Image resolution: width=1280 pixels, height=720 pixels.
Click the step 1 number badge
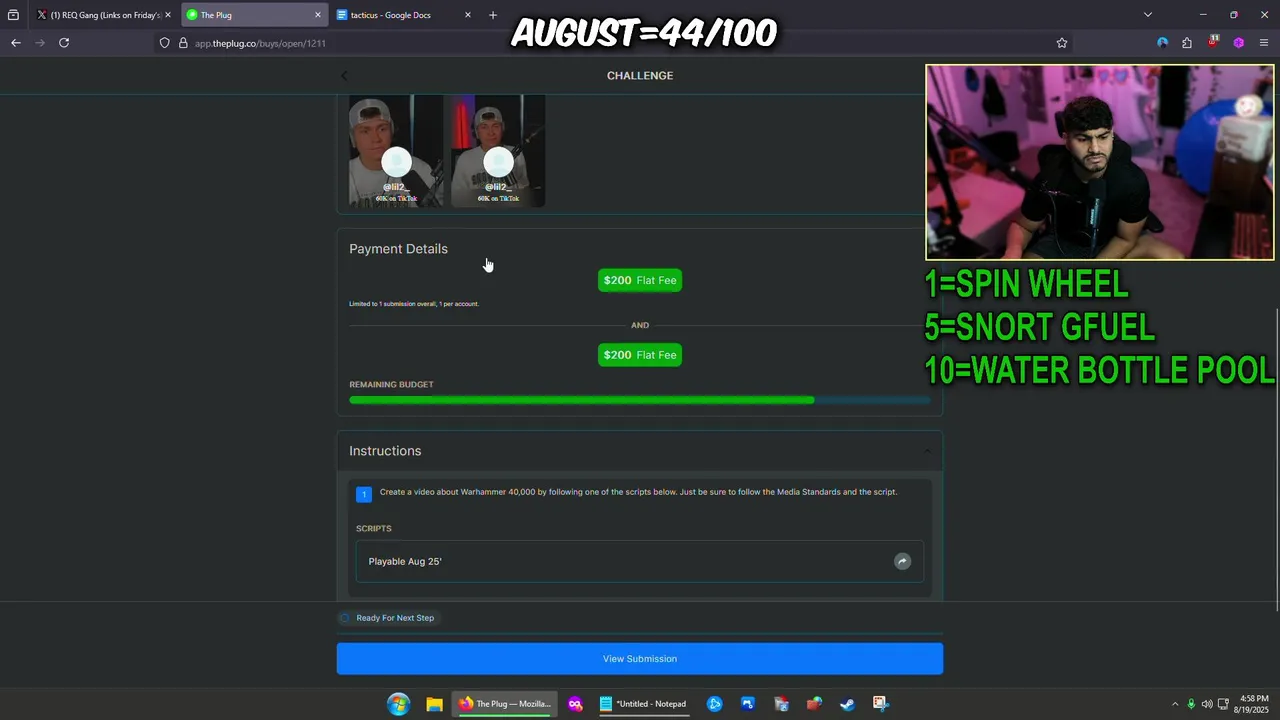click(x=364, y=494)
